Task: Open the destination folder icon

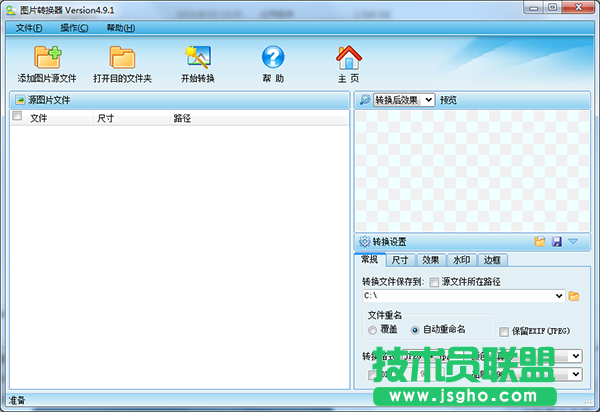Action: point(122,57)
